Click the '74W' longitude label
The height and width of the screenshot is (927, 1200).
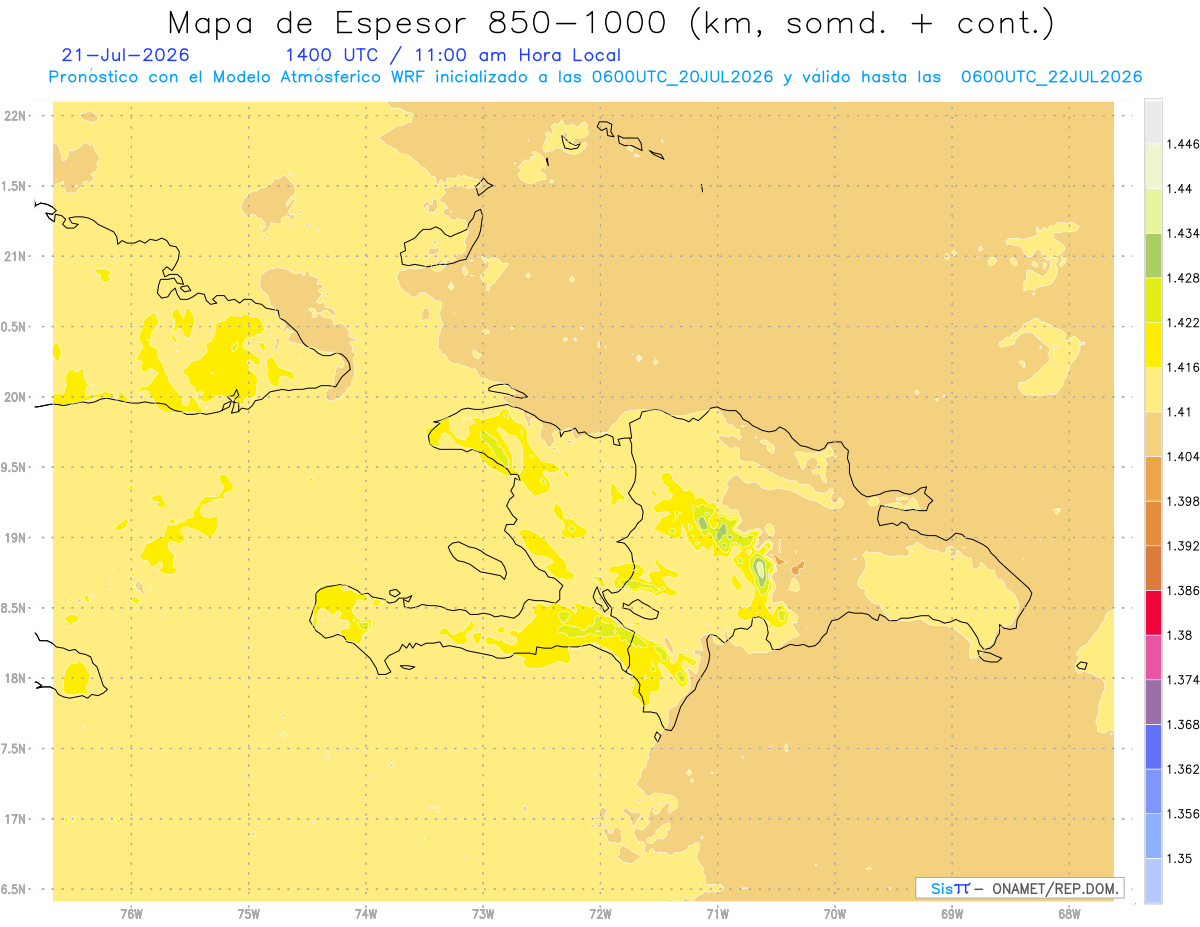pyautogui.click(x=366, y=914)
